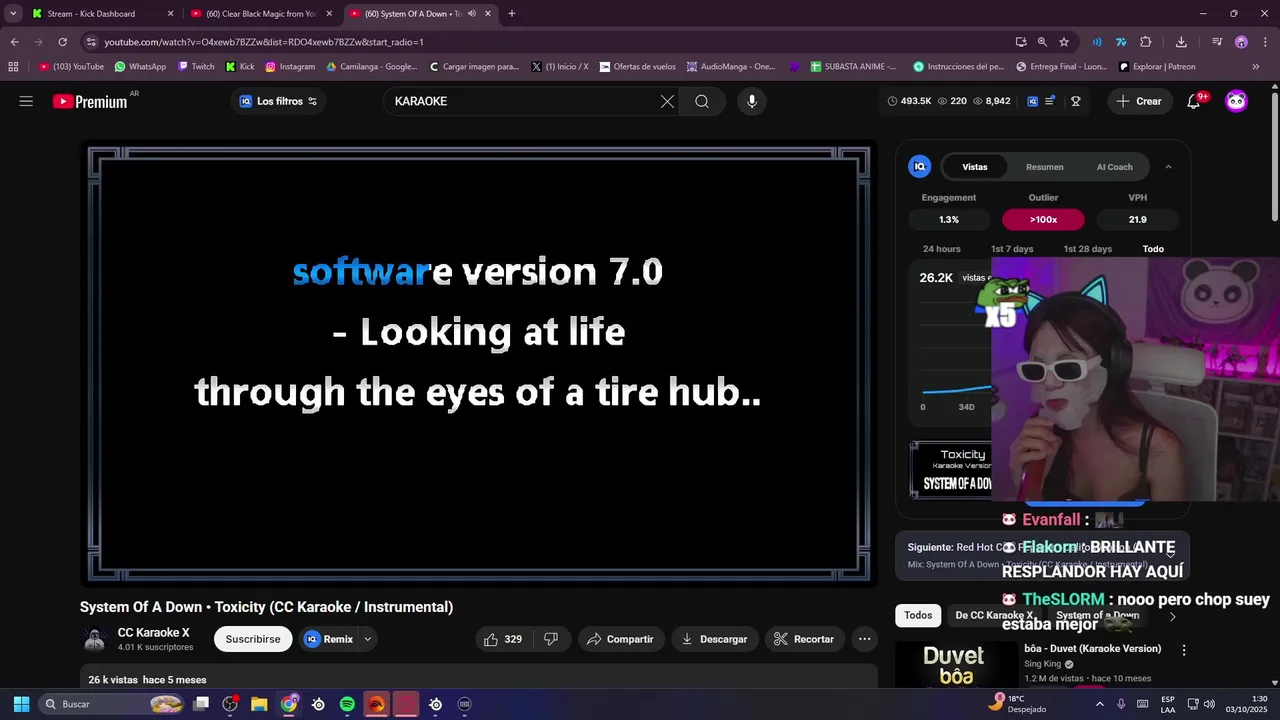Open the WhatsApp bookmark
This screenshot has width=1280, height=720.
(140, 67)
